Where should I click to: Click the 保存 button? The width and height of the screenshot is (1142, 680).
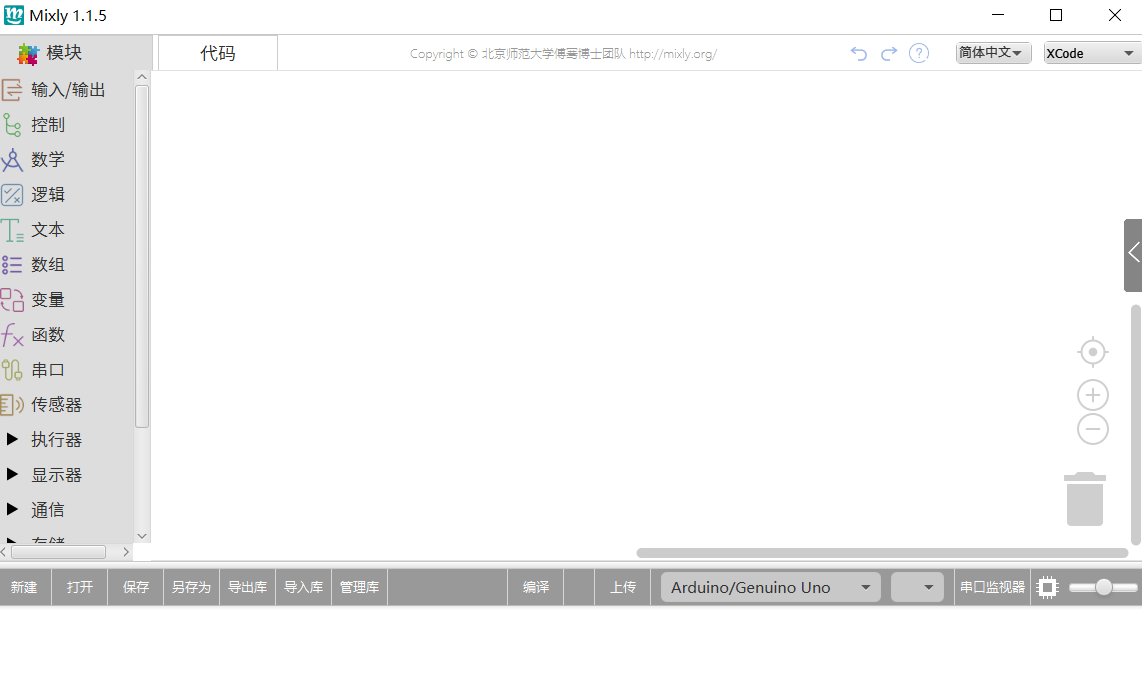(x=136, y=588)
